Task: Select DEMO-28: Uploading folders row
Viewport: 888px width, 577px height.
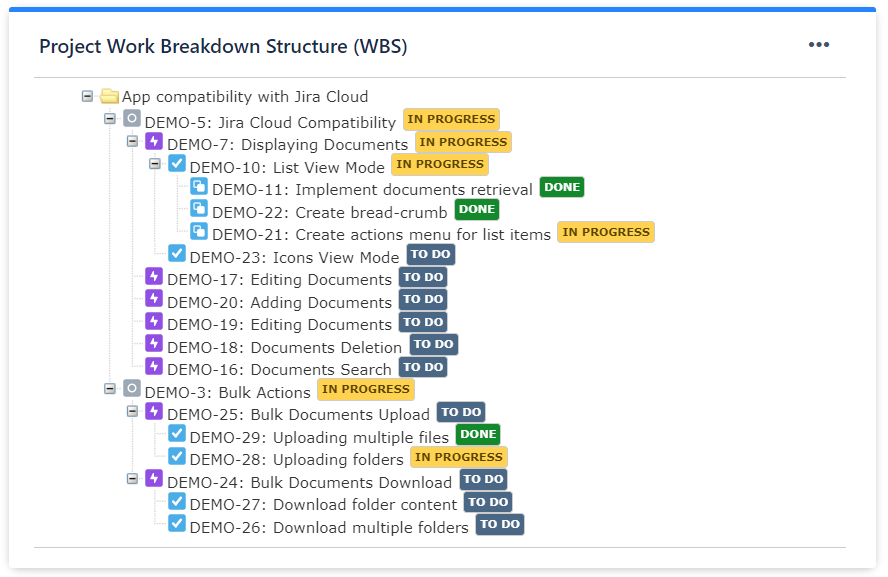Action: click(296, 459)
